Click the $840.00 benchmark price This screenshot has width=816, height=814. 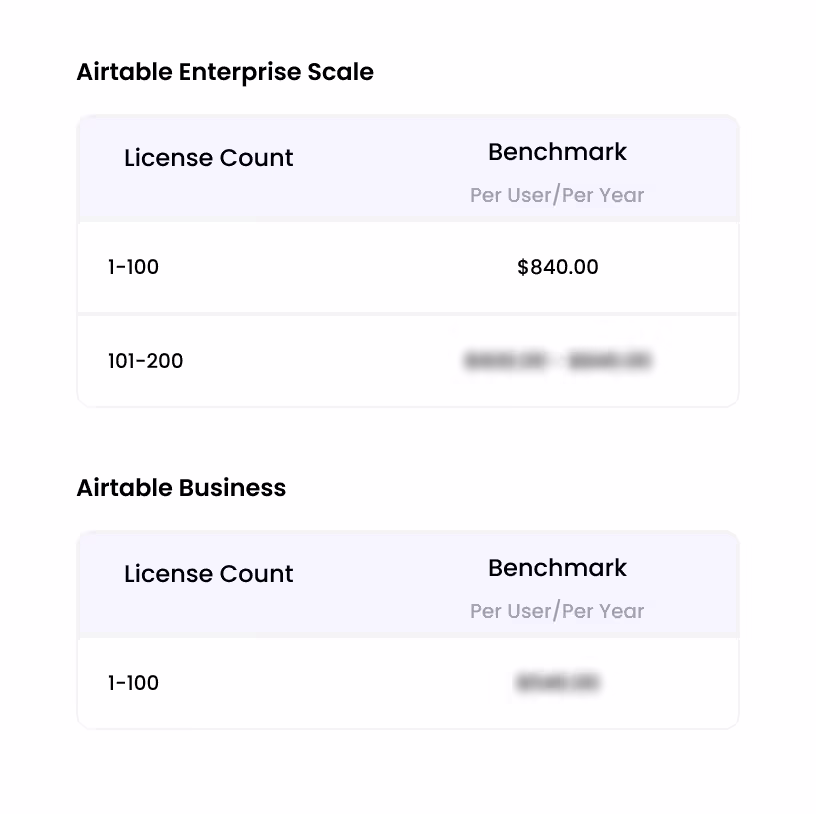click(x=557, y=267)
